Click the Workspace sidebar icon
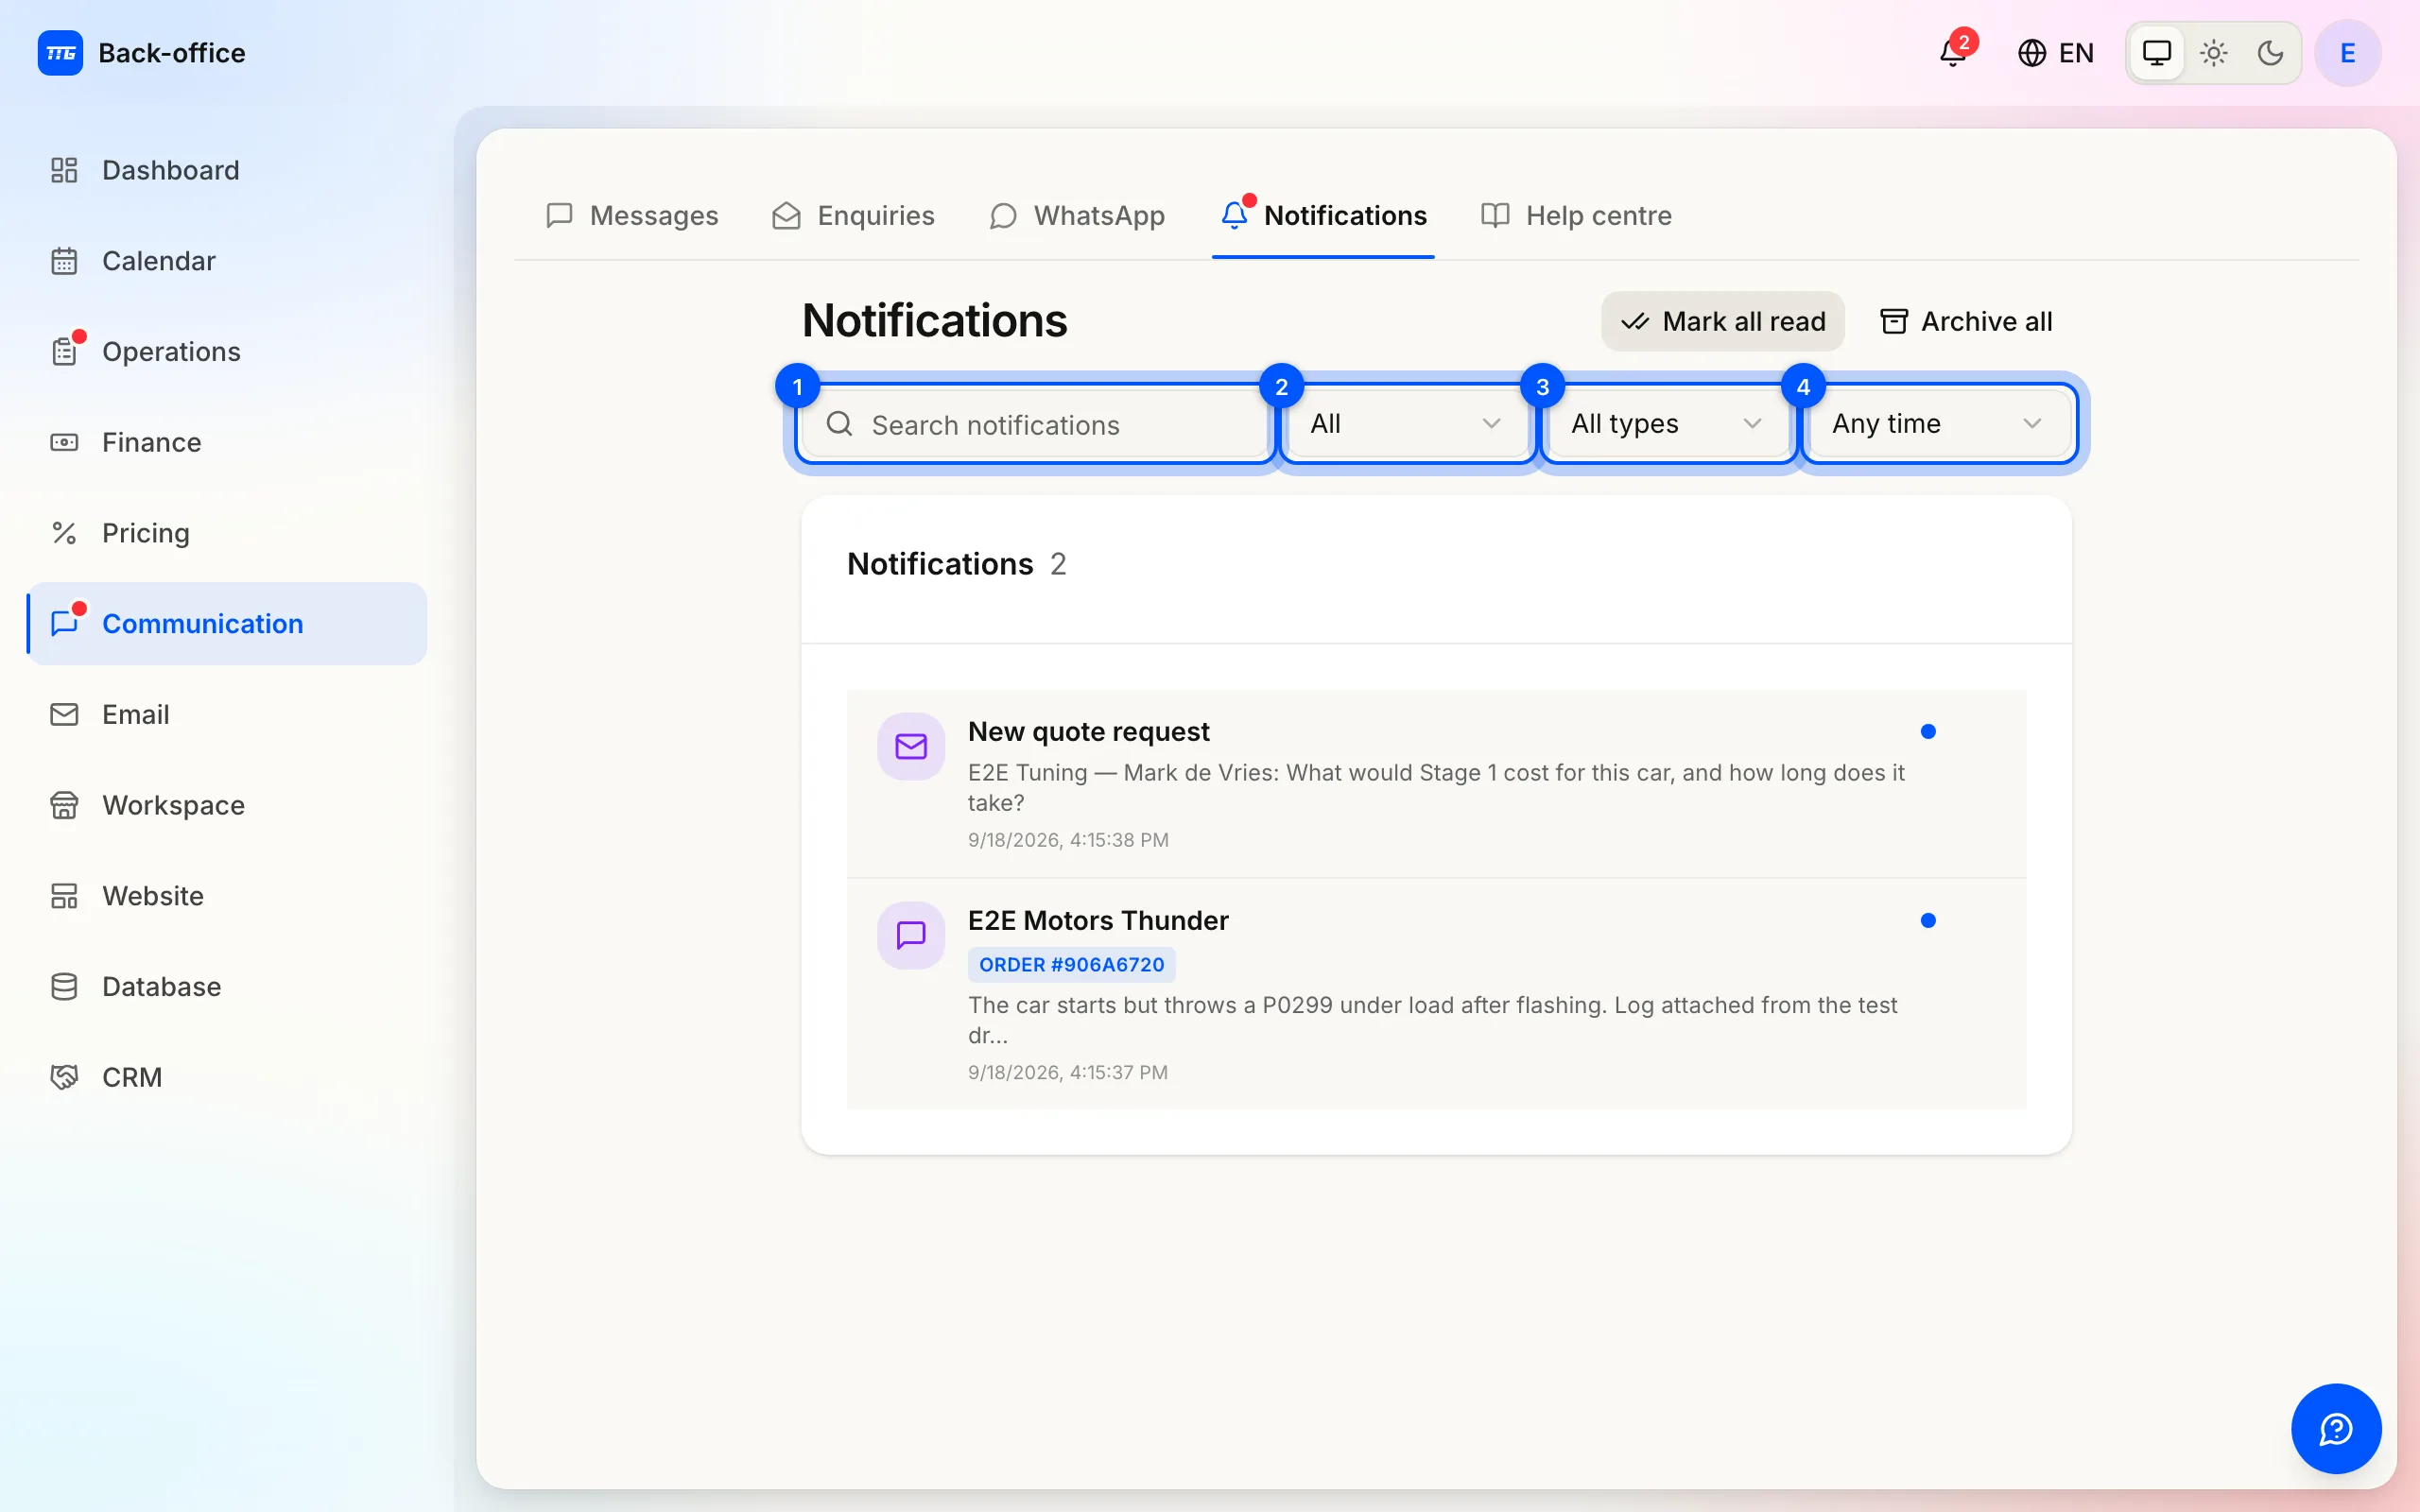 point(64,805)
